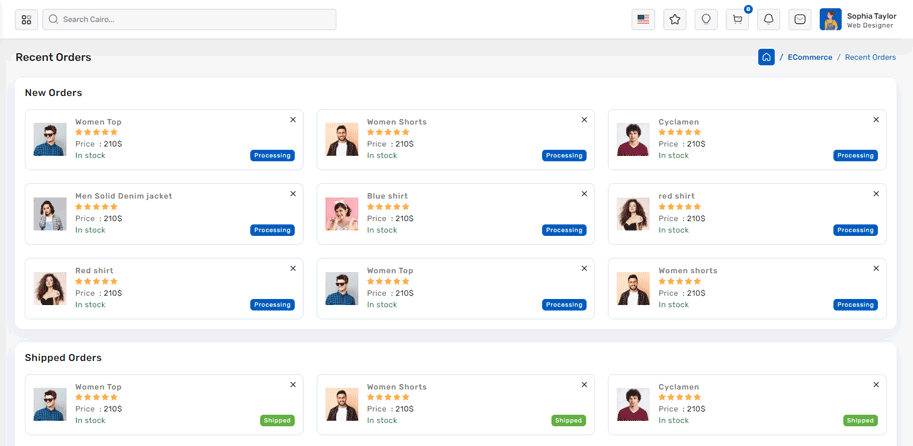Close the Cyclamen order in New Orders

pos(876,120)
